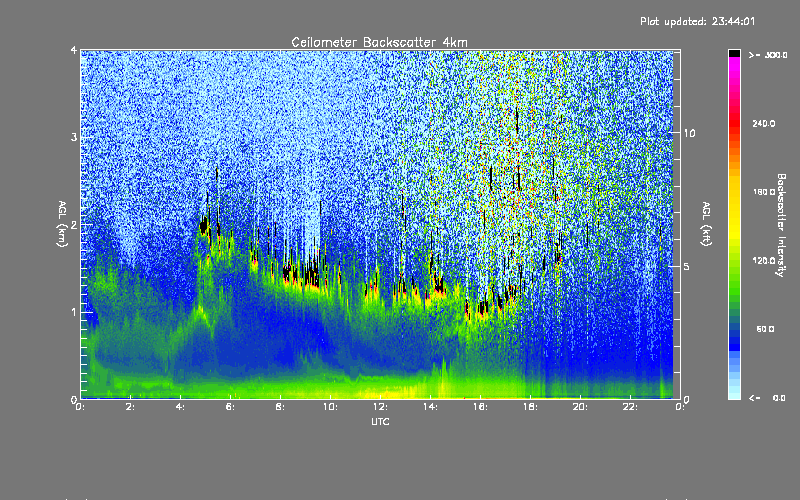Click the '14:' UTC tick label

click(430, 407)
